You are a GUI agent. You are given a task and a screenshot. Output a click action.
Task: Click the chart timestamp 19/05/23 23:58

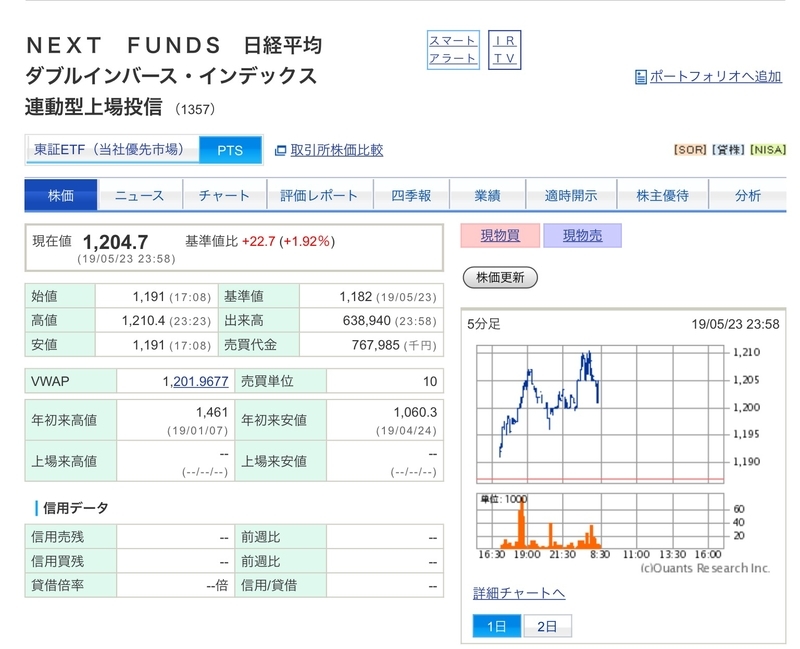[735, 324]
